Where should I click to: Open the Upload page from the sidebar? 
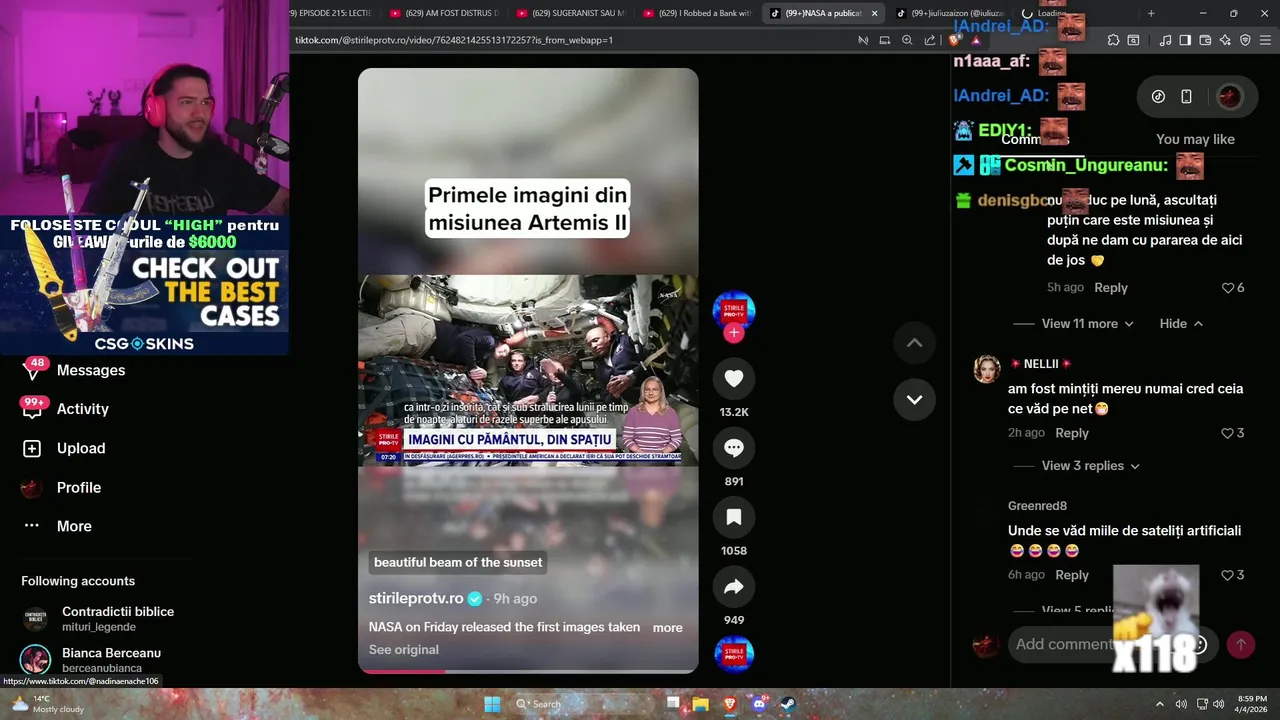click(65, 448)
